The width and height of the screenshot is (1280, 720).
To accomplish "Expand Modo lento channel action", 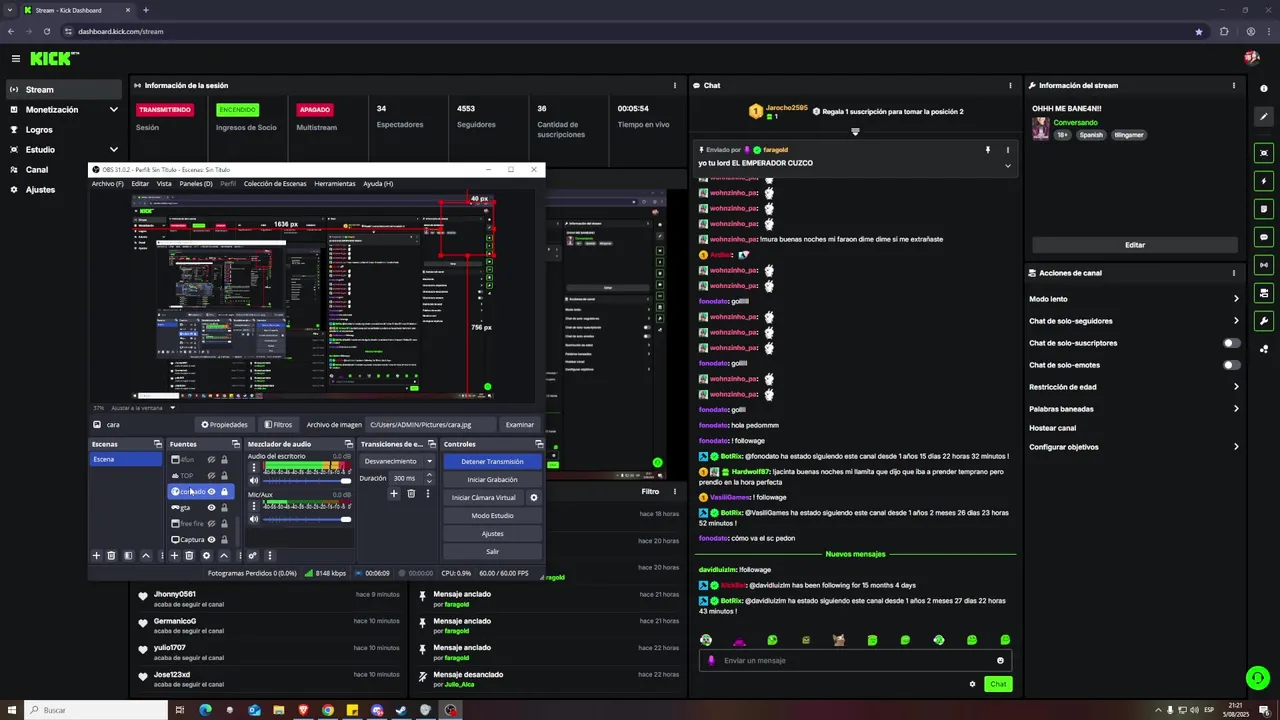I will [x=1236, y=299].
